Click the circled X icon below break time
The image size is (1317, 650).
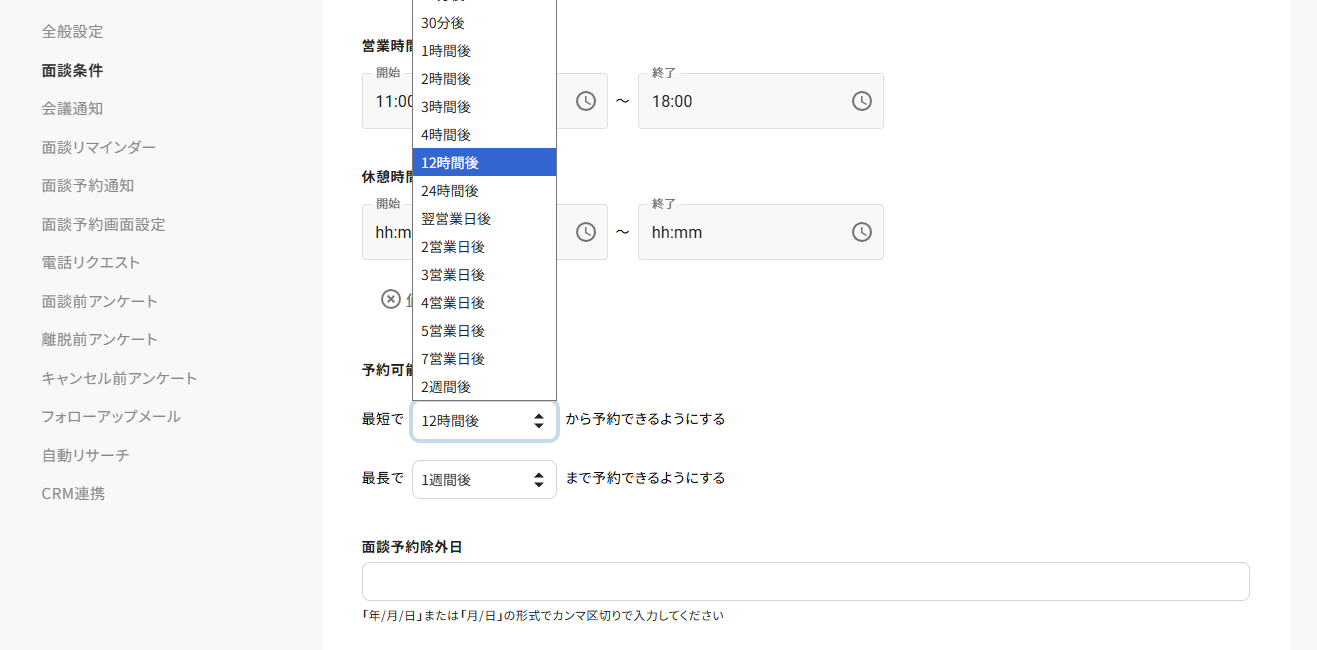pos(391,298)
